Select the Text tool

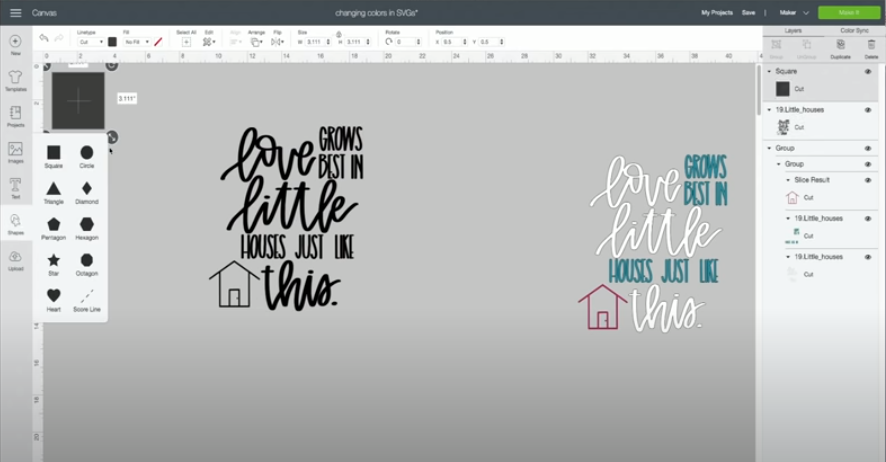(x=15, y=188)
